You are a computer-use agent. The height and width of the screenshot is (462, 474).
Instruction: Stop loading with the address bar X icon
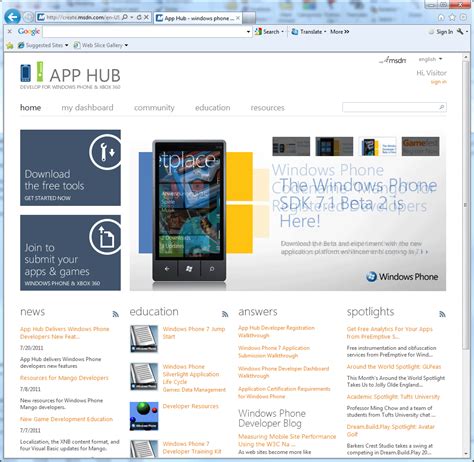pos(146,17)
